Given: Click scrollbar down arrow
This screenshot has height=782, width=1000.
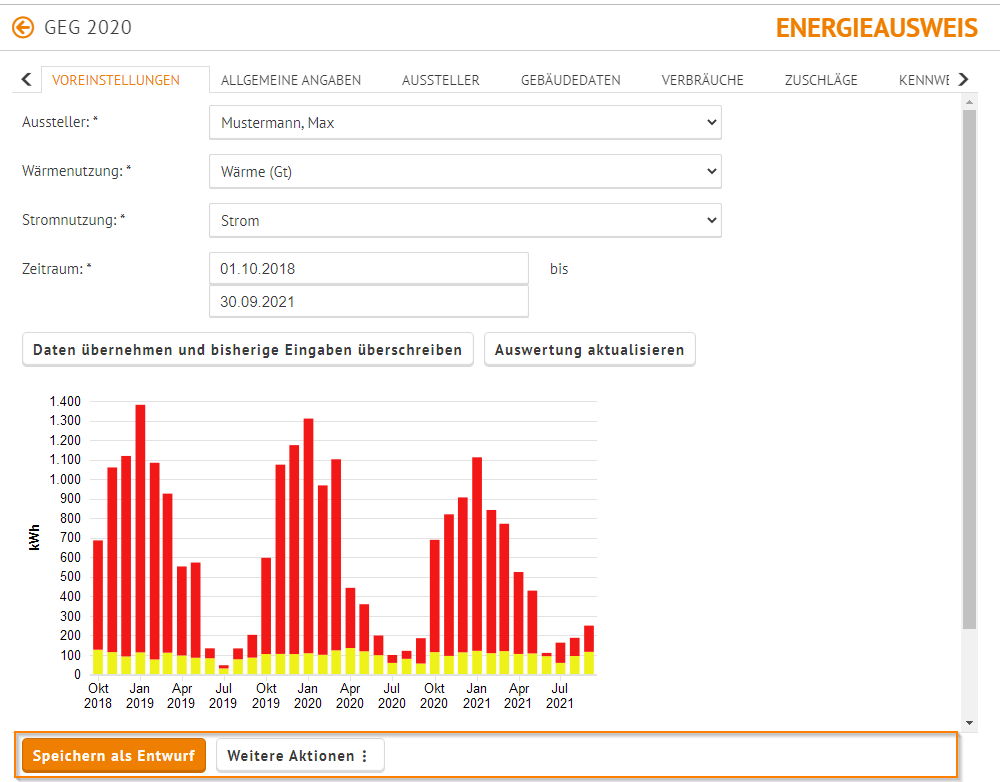Looking at the screenshot, I should [969, 723].
